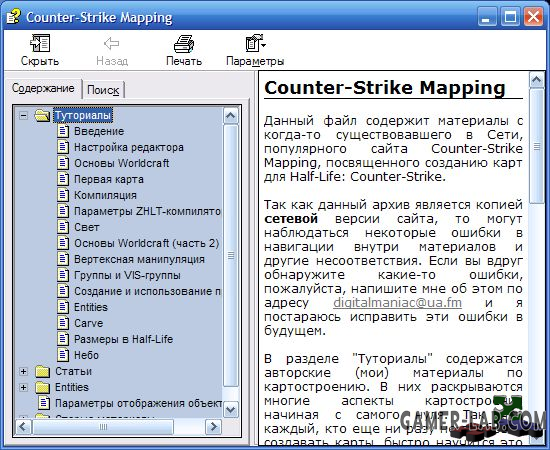Click the page icon beside Компиляция
This screenshot has height=450, width=550.
click(x=63, y=195)
